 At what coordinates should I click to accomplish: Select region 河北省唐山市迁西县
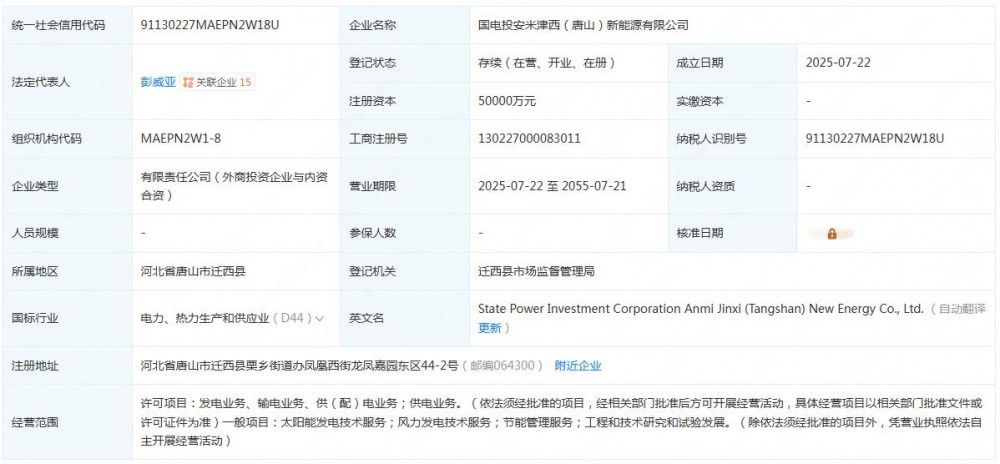click(193, 272)
